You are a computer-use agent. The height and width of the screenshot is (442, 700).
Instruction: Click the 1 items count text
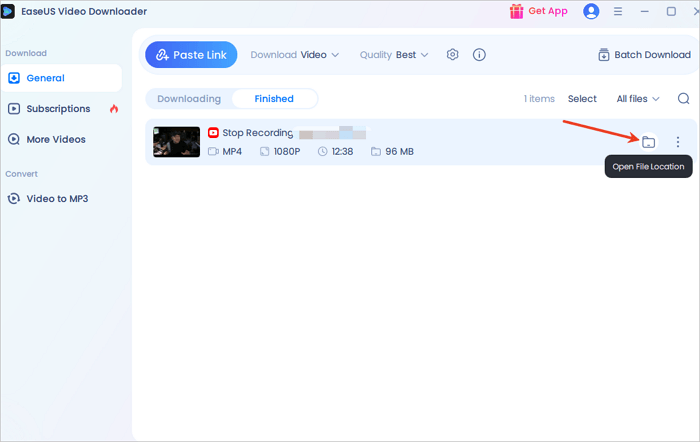coord(539,99)
